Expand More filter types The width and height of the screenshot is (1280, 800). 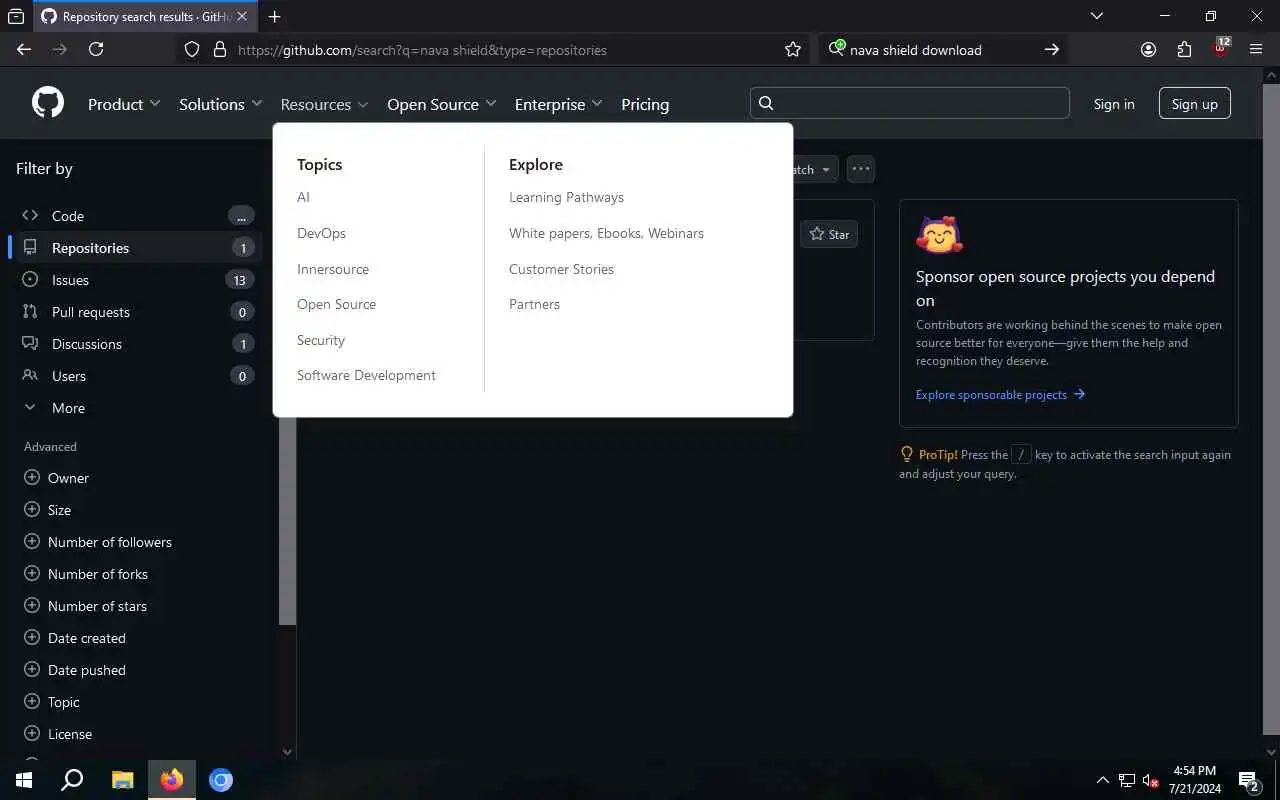point(135,408)
